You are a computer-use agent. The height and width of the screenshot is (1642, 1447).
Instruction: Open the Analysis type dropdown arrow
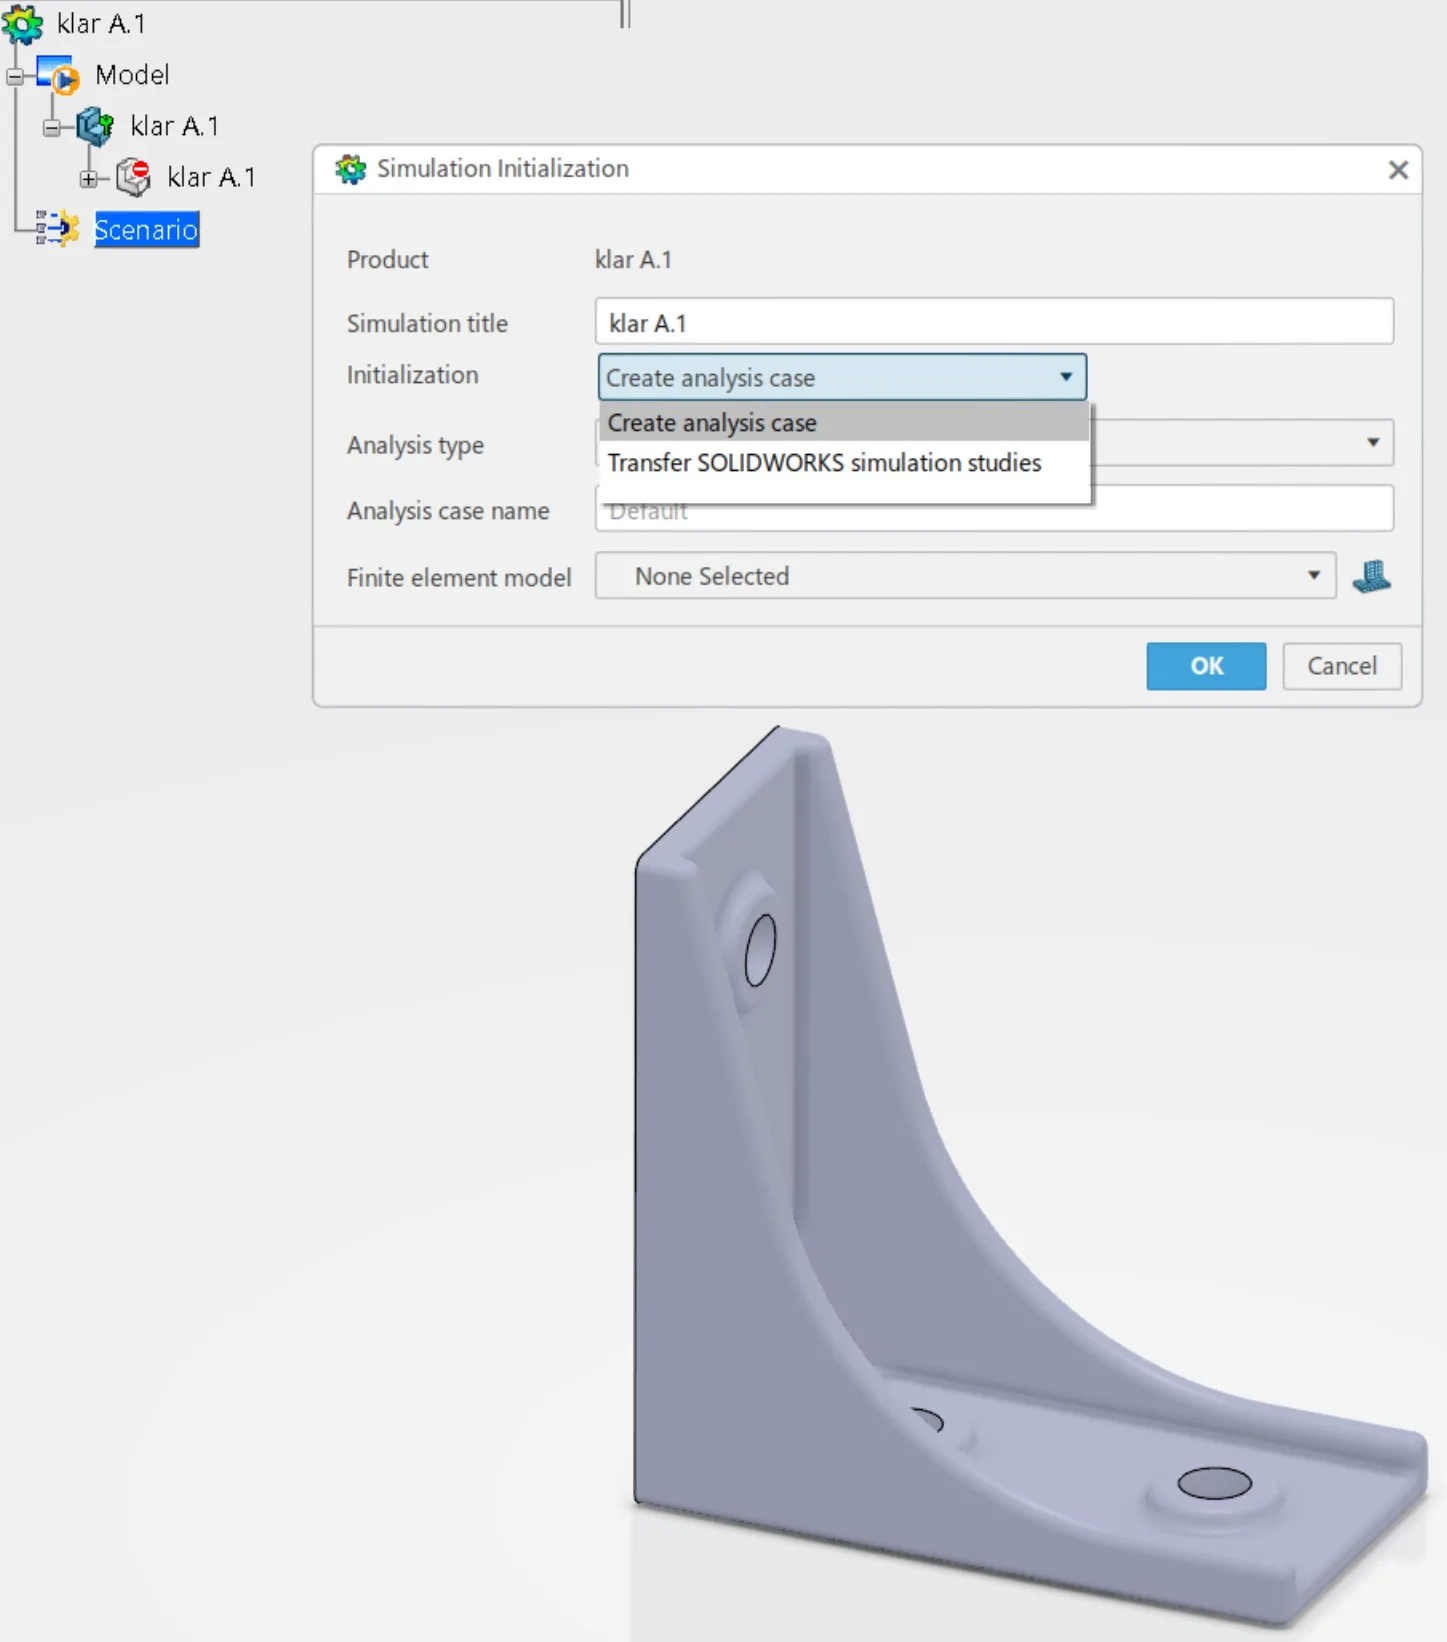tap(1373, 442)
